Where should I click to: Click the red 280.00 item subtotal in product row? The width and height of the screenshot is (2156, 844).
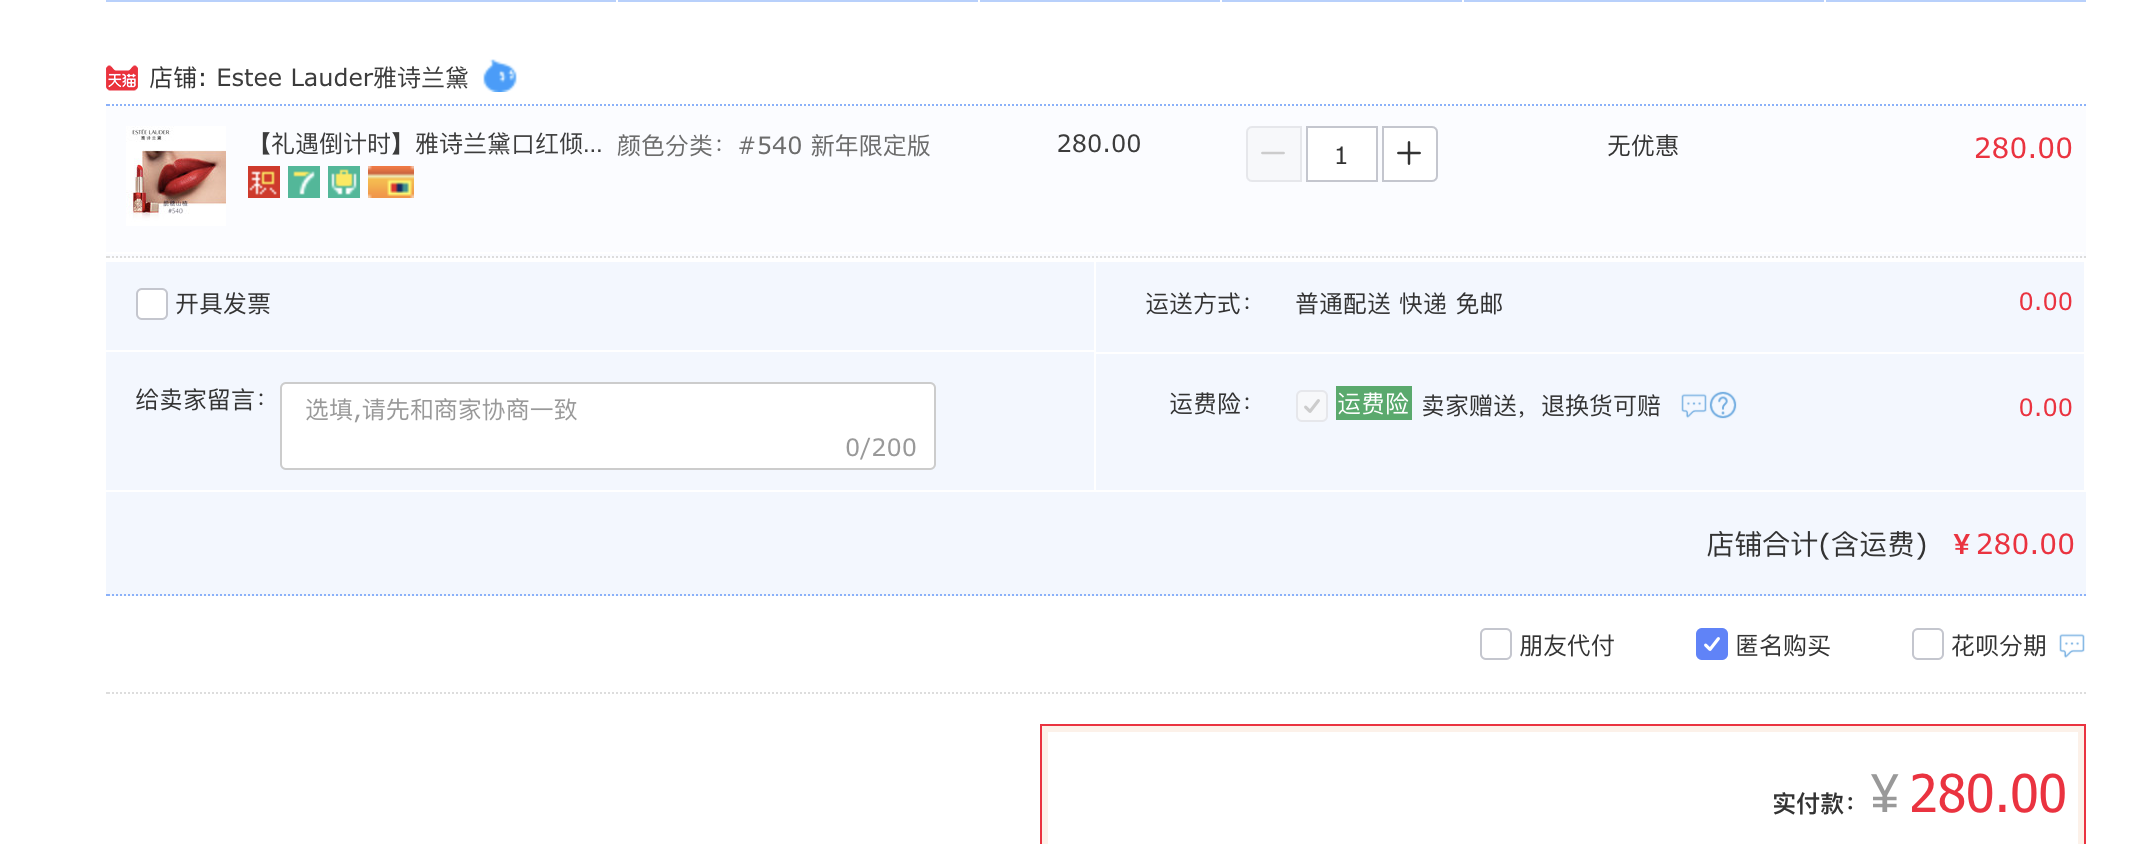(x=2023, y=148)
